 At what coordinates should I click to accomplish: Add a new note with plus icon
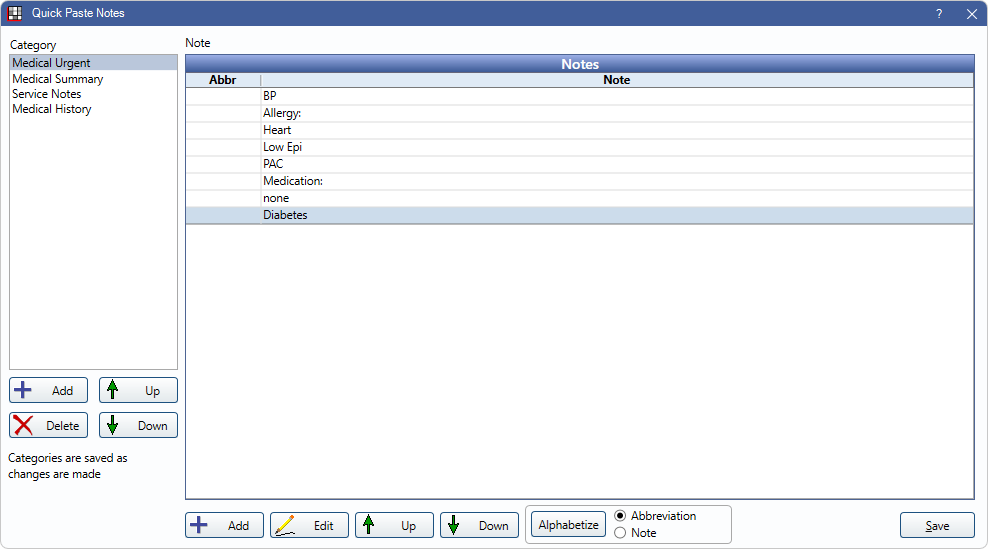click(x=200, y=525)
